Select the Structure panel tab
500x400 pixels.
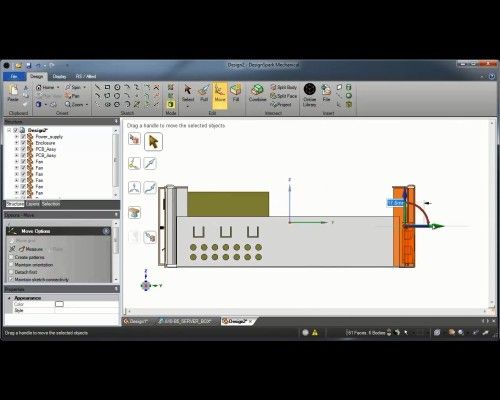[15, 204]
